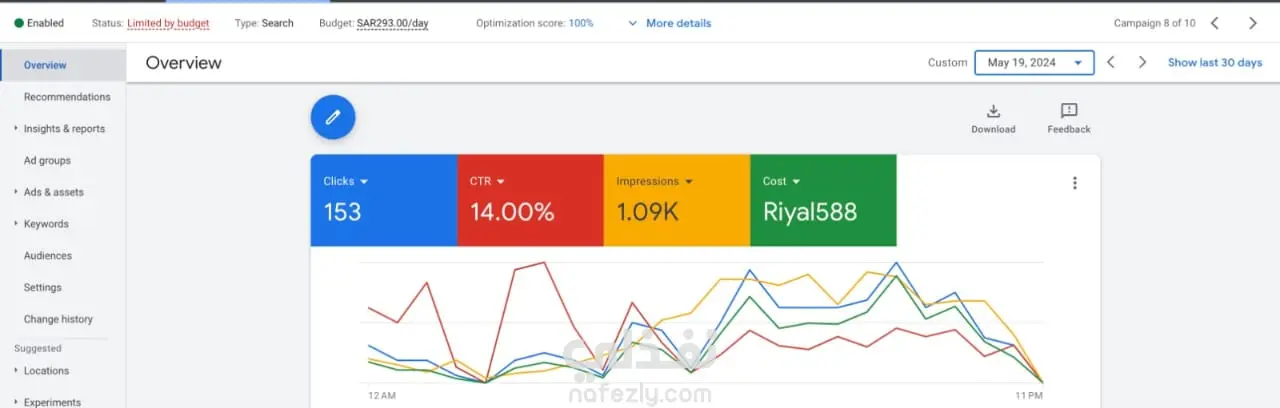The image size is (1280, 408).
Task: Expand Insights & reports in sidebar
Action: (64, 129)
